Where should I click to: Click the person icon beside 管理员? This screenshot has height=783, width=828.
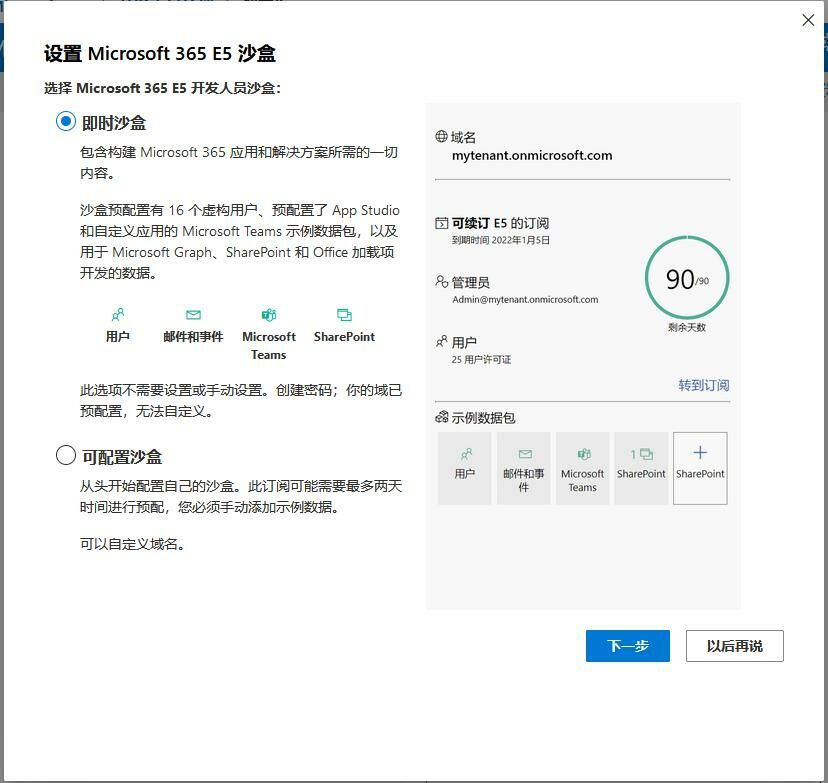(x=441, y=282)
